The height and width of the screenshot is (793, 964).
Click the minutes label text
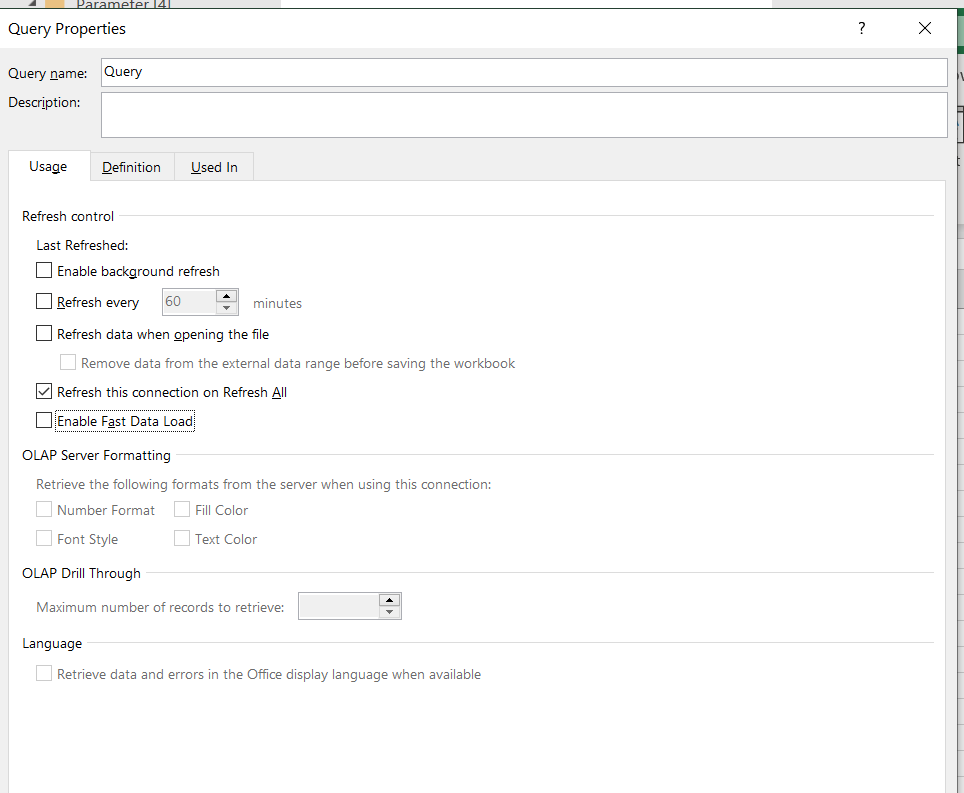pyautogui.click(x=277, y=303)
